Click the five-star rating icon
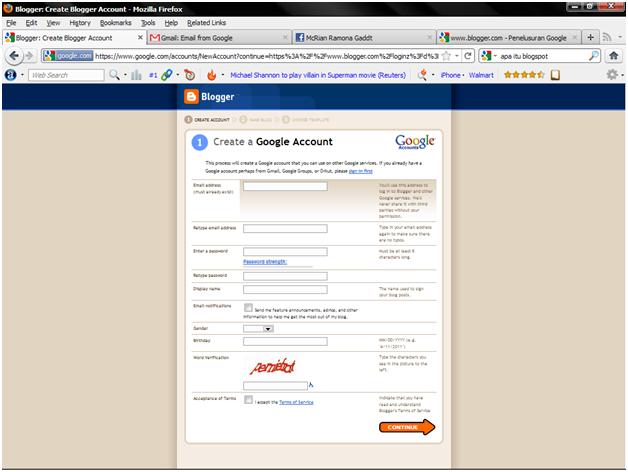 (524, 75)
